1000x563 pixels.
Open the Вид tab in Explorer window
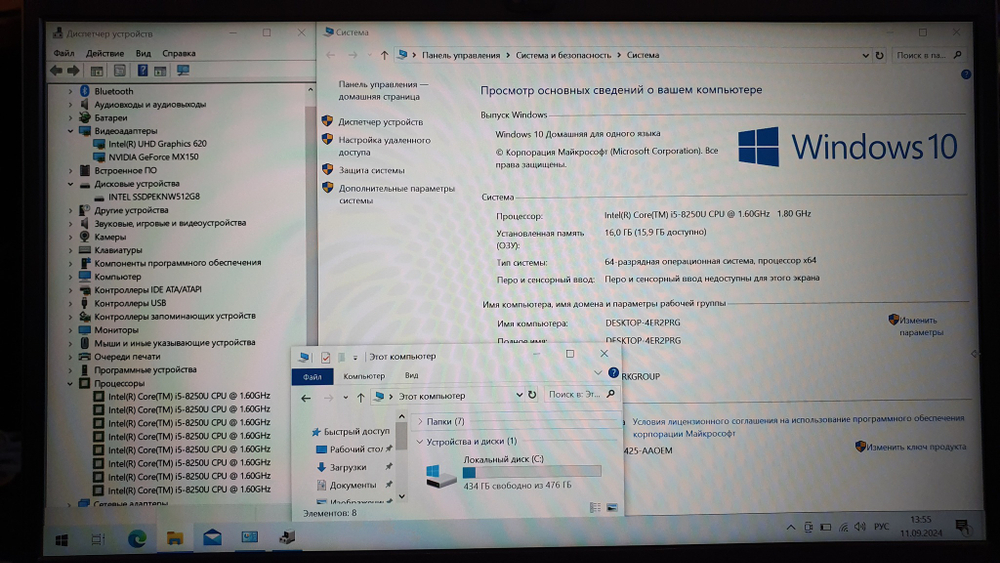pyautogui.click(x=411, y=376)
